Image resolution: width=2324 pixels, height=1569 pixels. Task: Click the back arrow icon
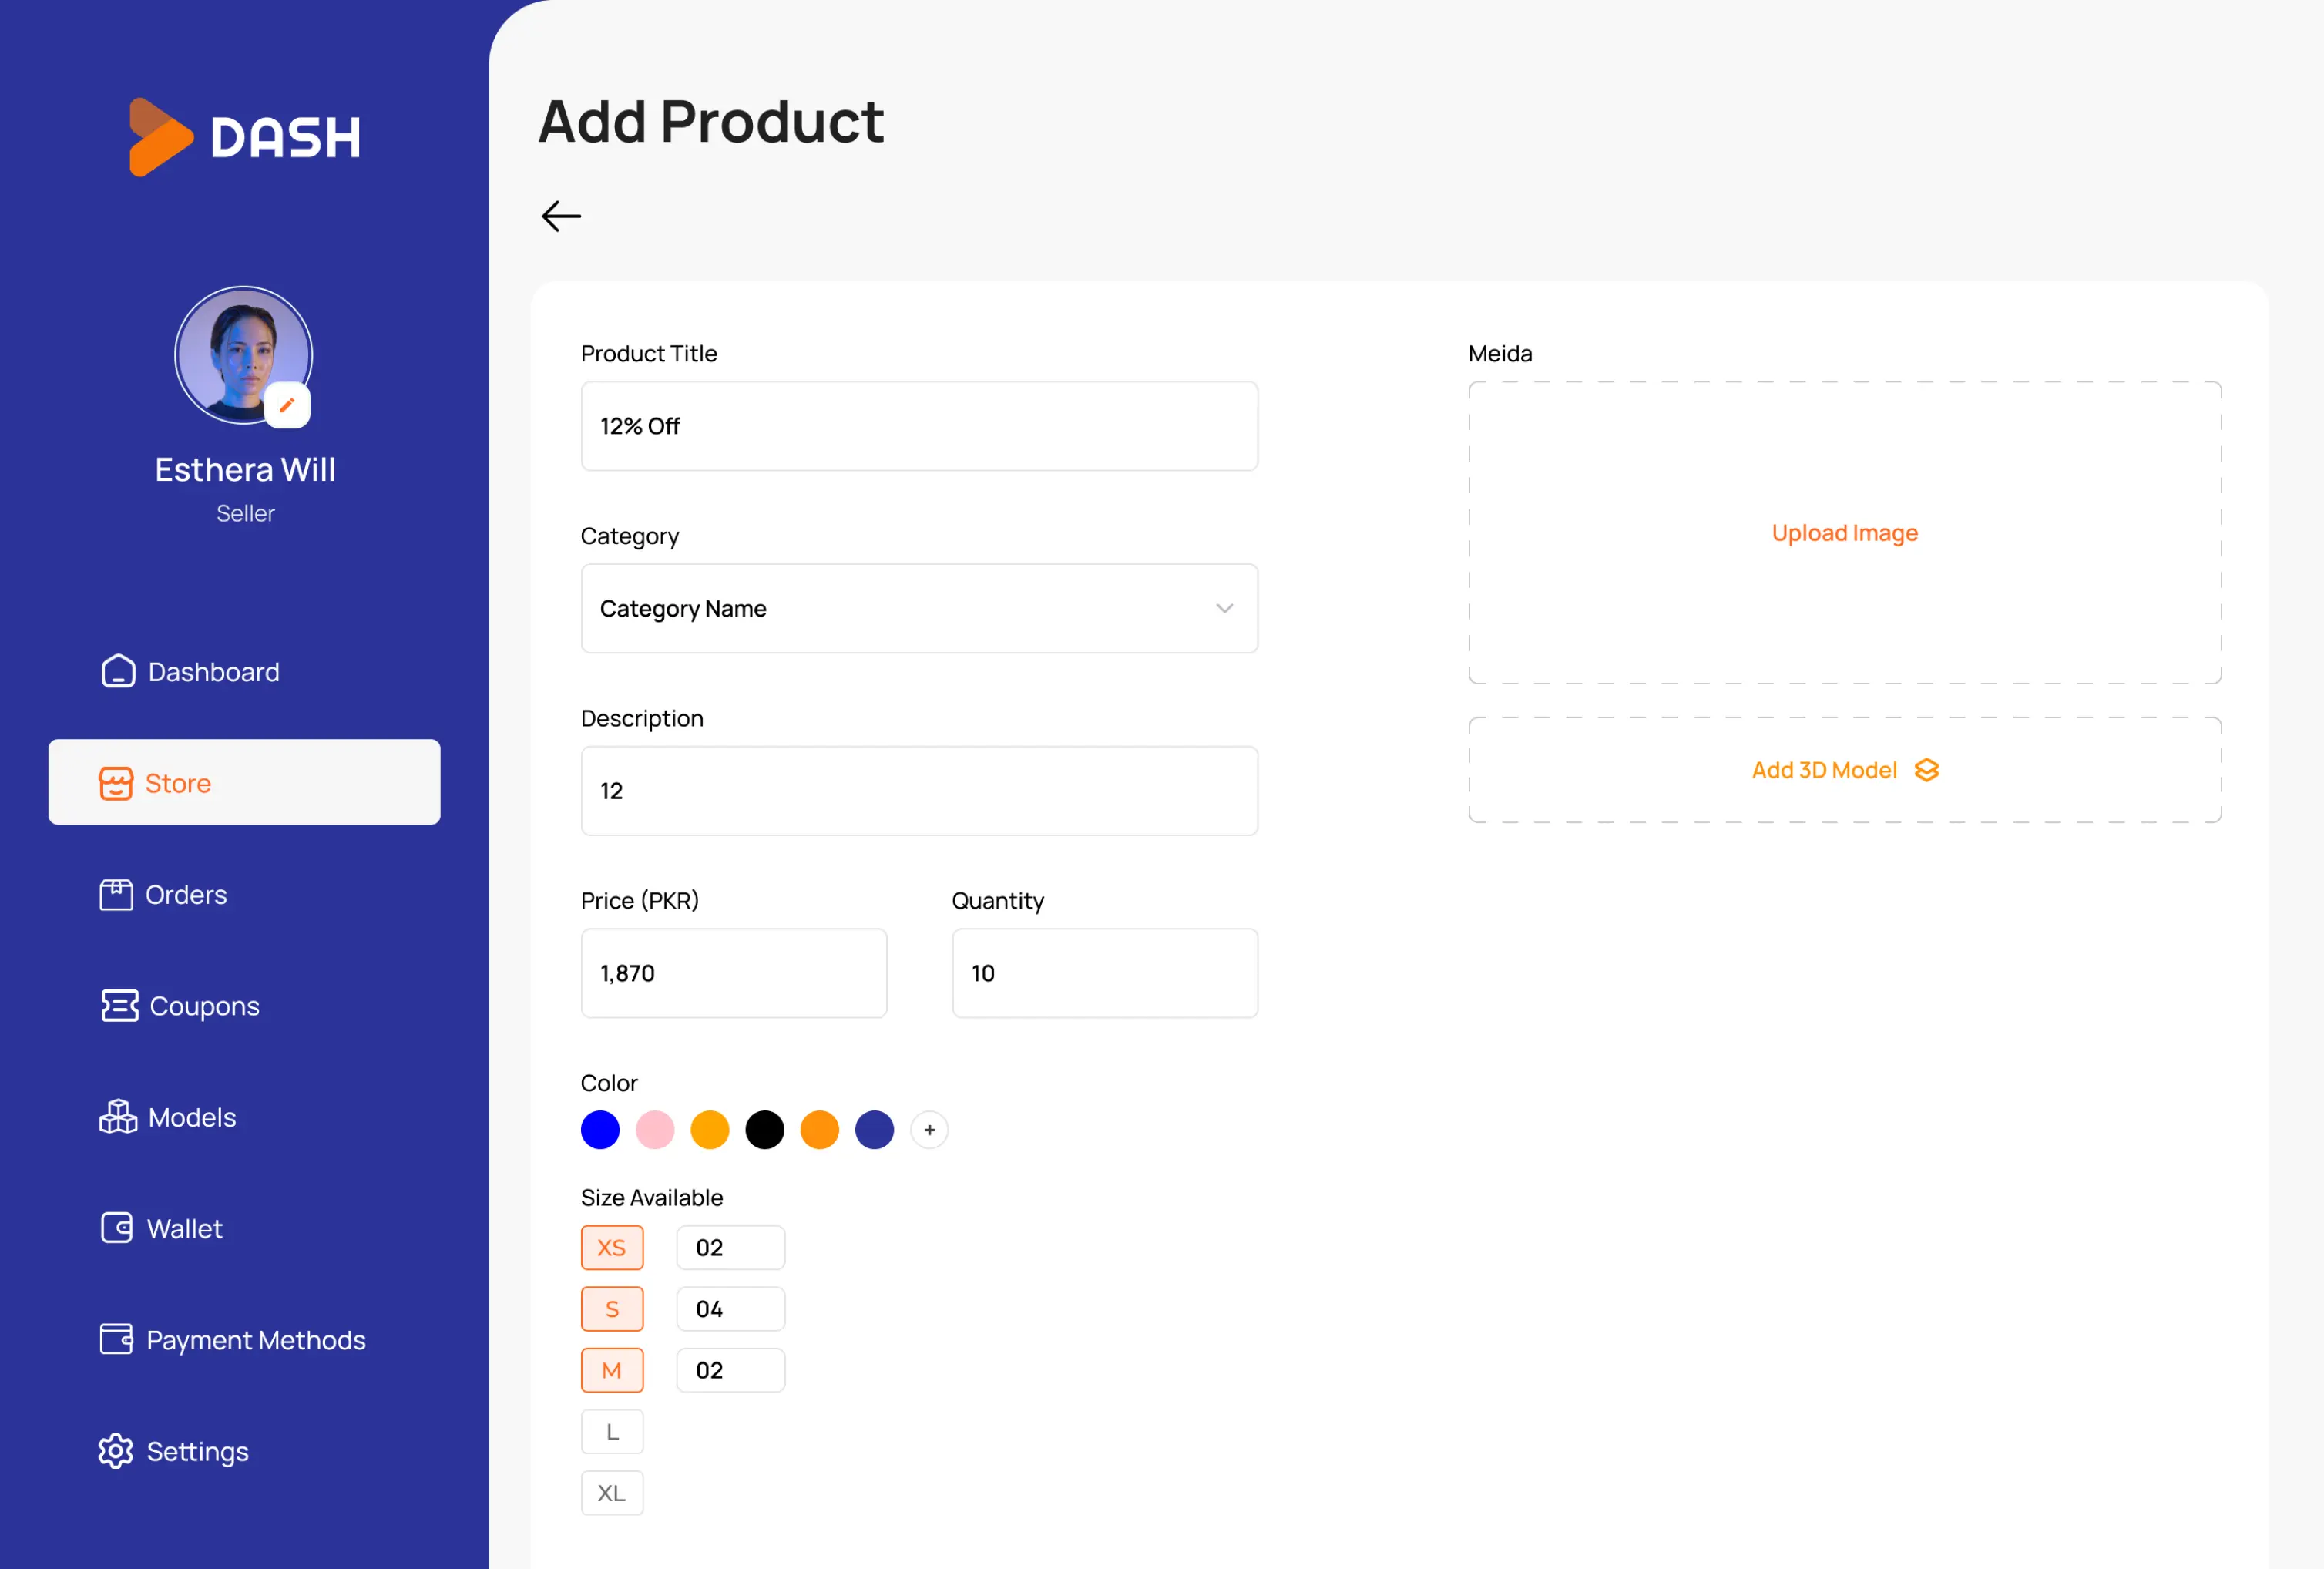pos(561,216)
